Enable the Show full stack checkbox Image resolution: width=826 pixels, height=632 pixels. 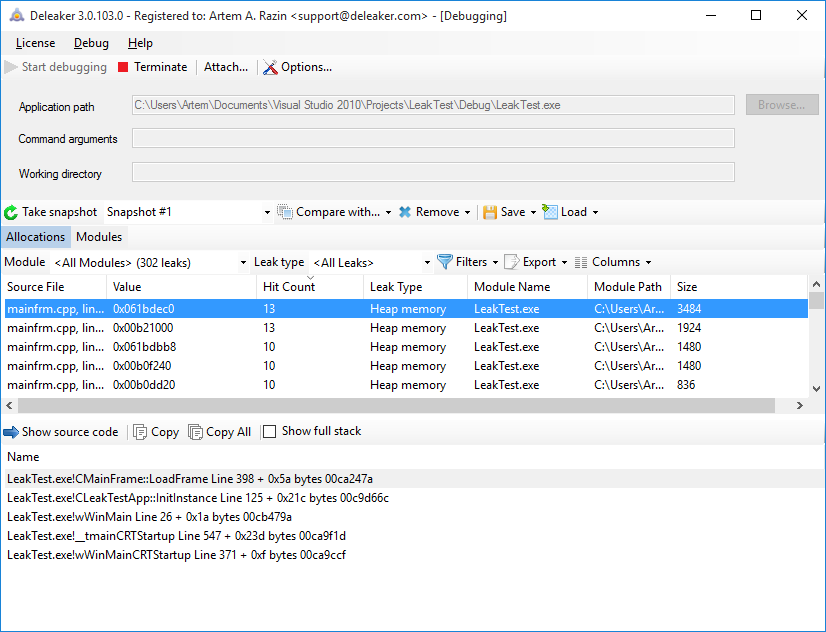[x=268, y=432]
